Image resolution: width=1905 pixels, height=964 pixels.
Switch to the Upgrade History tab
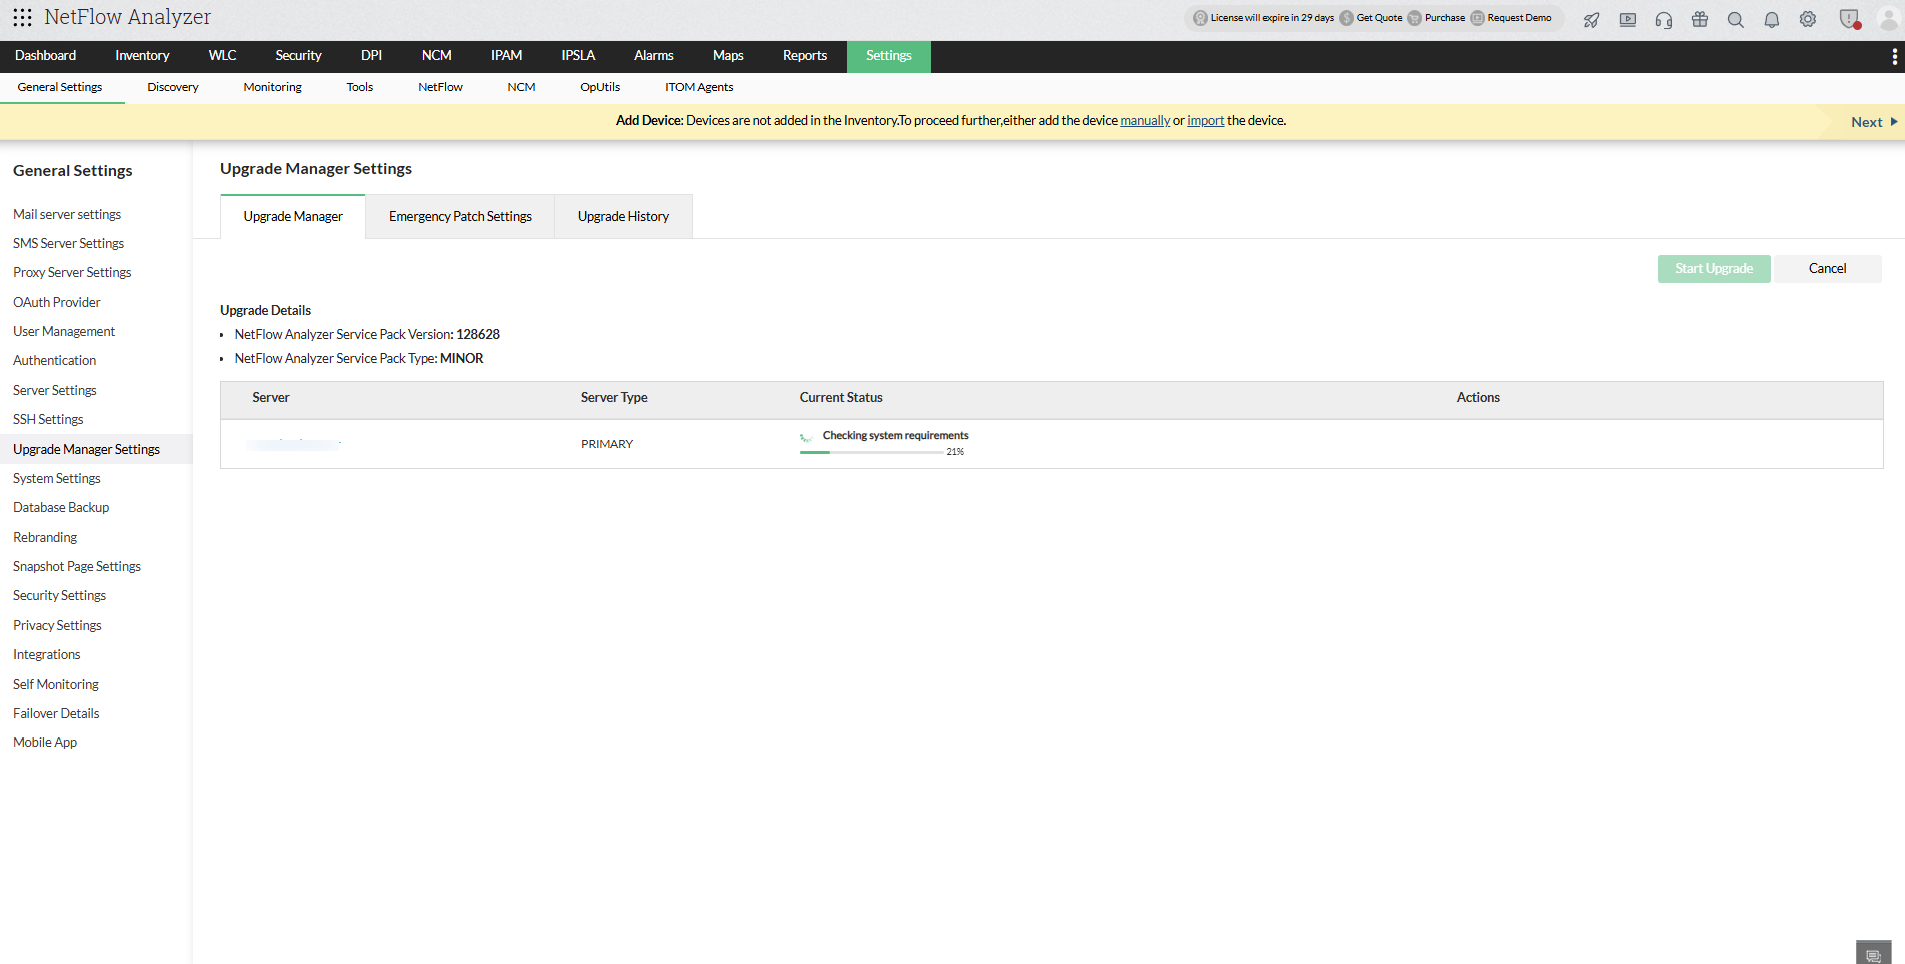point(623,216)
